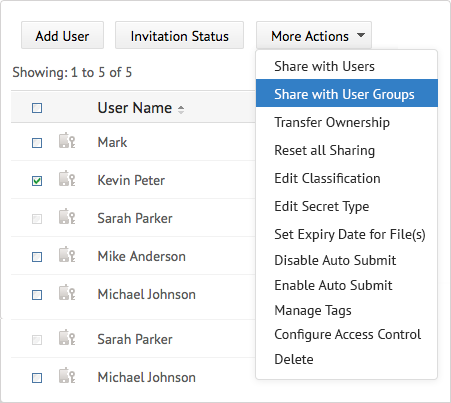Click the user key icon beside Kevin Peter
Screen dimensions: 451x403
point(67,178)
